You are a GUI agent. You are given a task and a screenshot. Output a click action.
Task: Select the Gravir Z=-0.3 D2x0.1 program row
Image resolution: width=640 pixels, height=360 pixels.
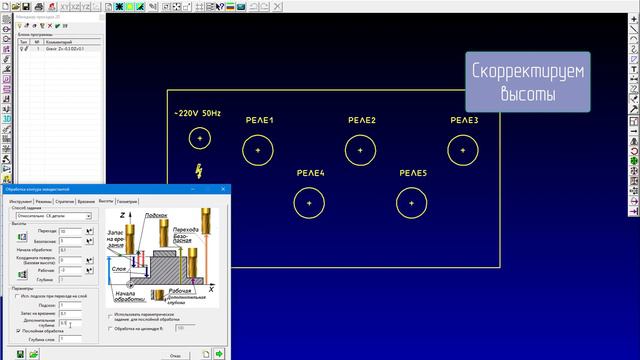(x=60, y=49)
